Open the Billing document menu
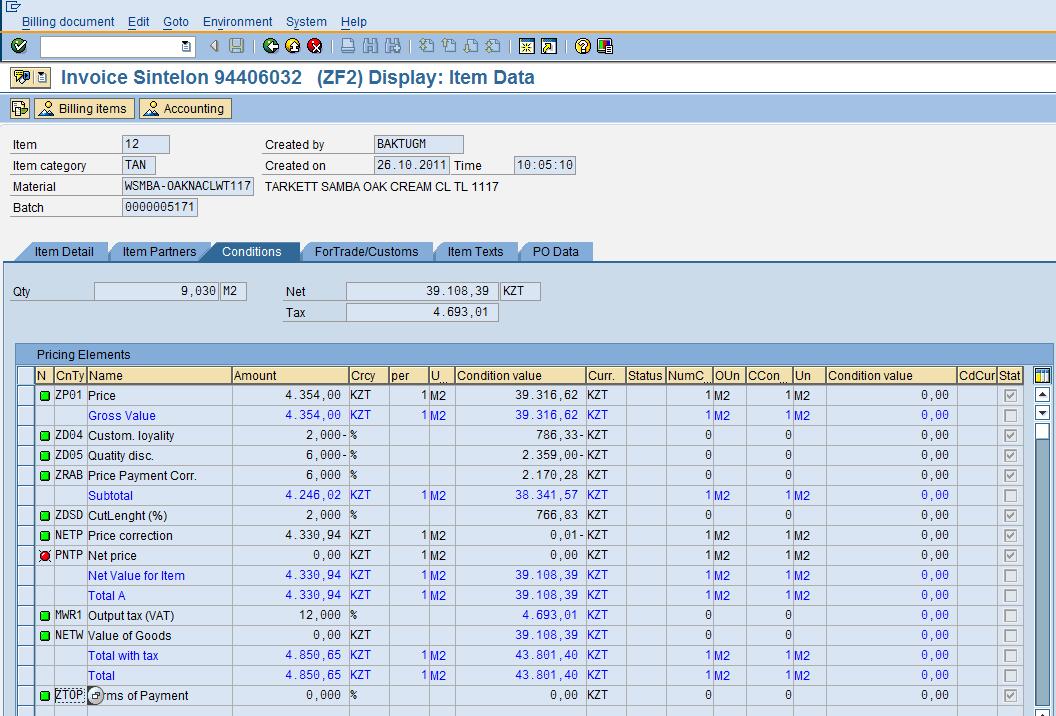 [x=68, y=22]
